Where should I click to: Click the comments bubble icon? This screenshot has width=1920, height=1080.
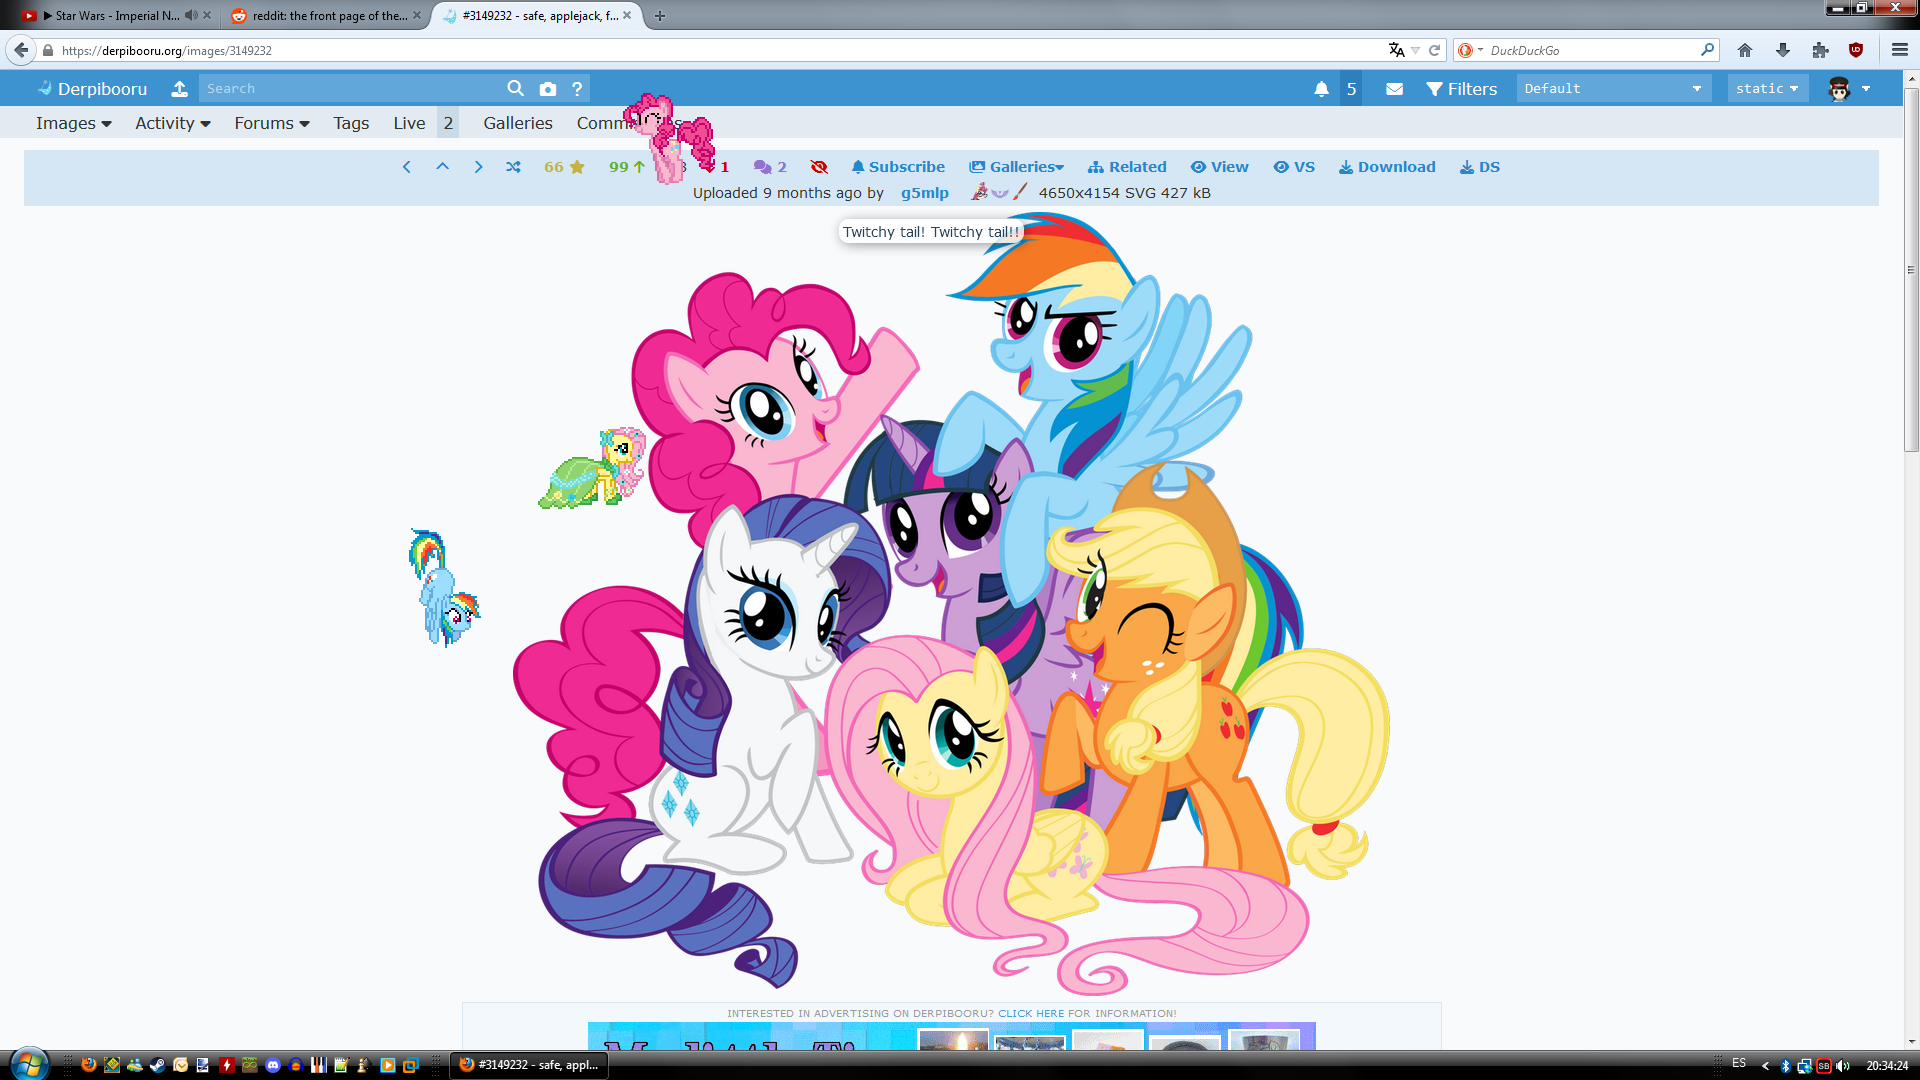763,167
